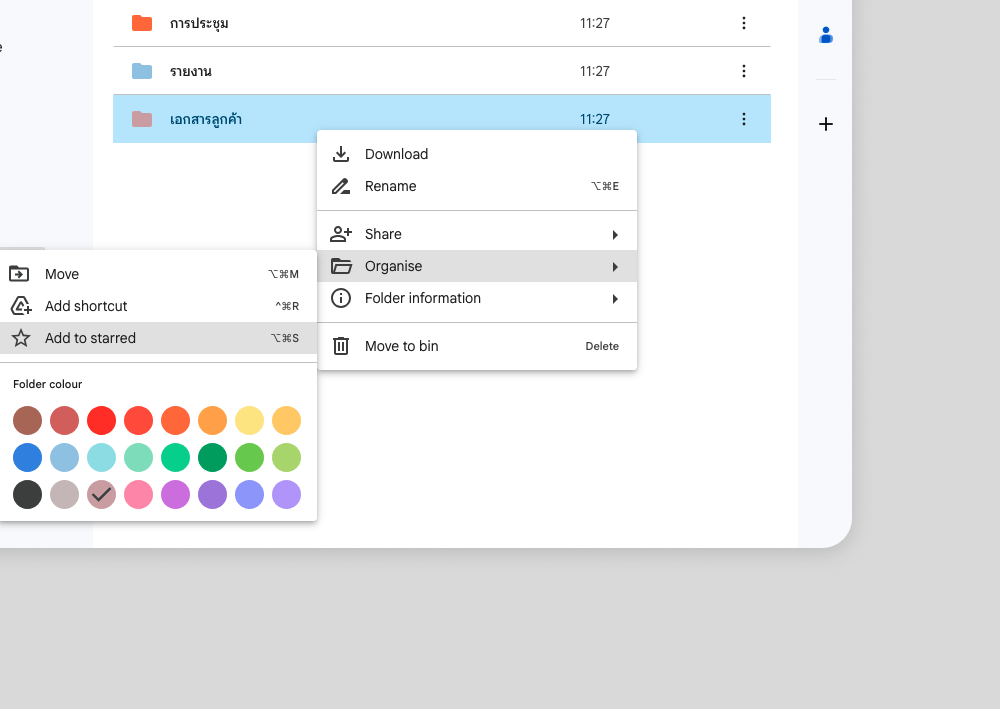Pick the dark green folder colour swatch
This screenshot has width=1000, height=709.
click(x=212, y=457)
